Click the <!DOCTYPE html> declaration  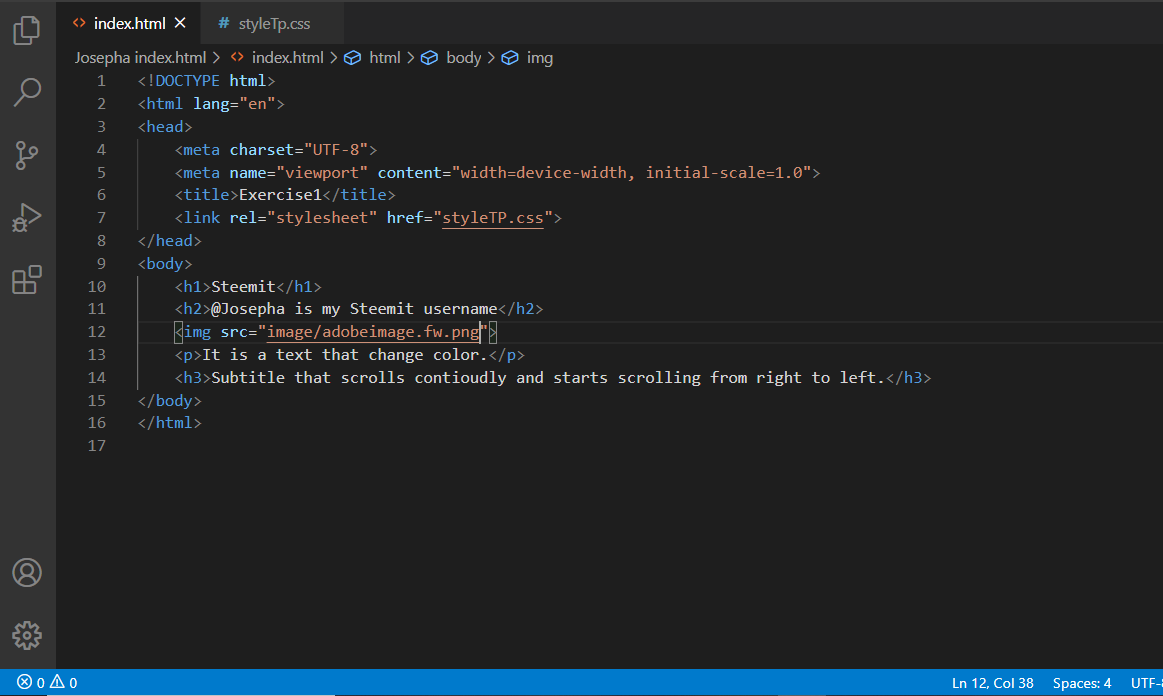(x=206, y=81)
